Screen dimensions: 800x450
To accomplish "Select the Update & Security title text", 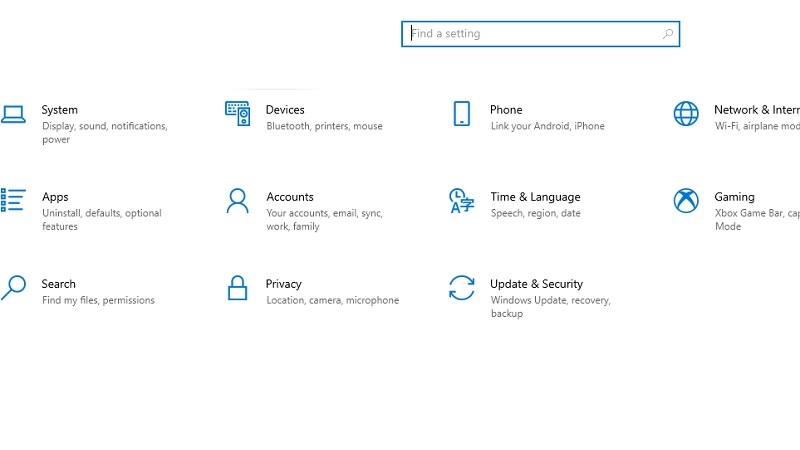I will [536, 284].
